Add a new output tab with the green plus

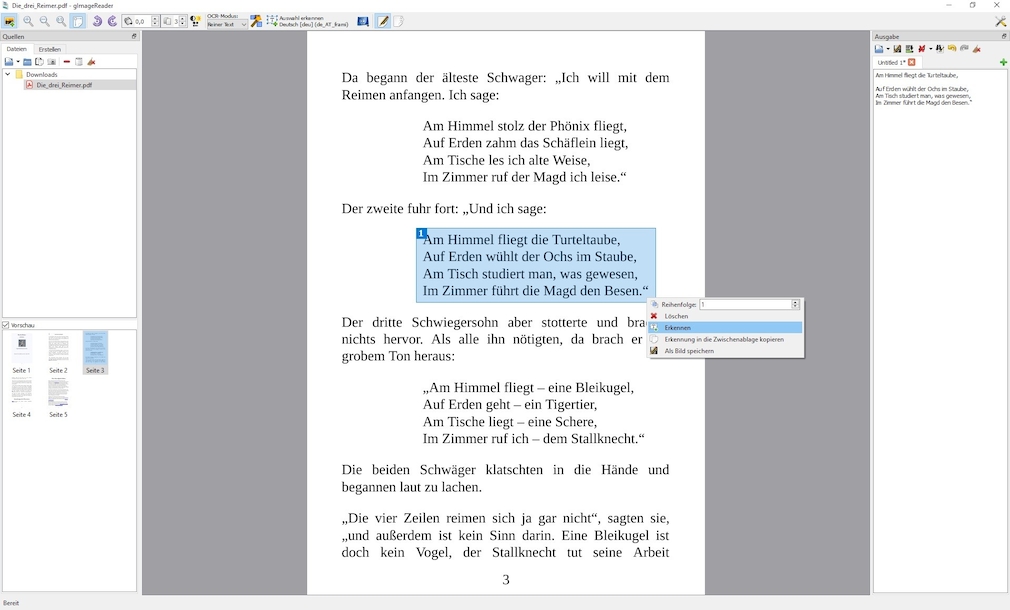(x=1002, y=62)
